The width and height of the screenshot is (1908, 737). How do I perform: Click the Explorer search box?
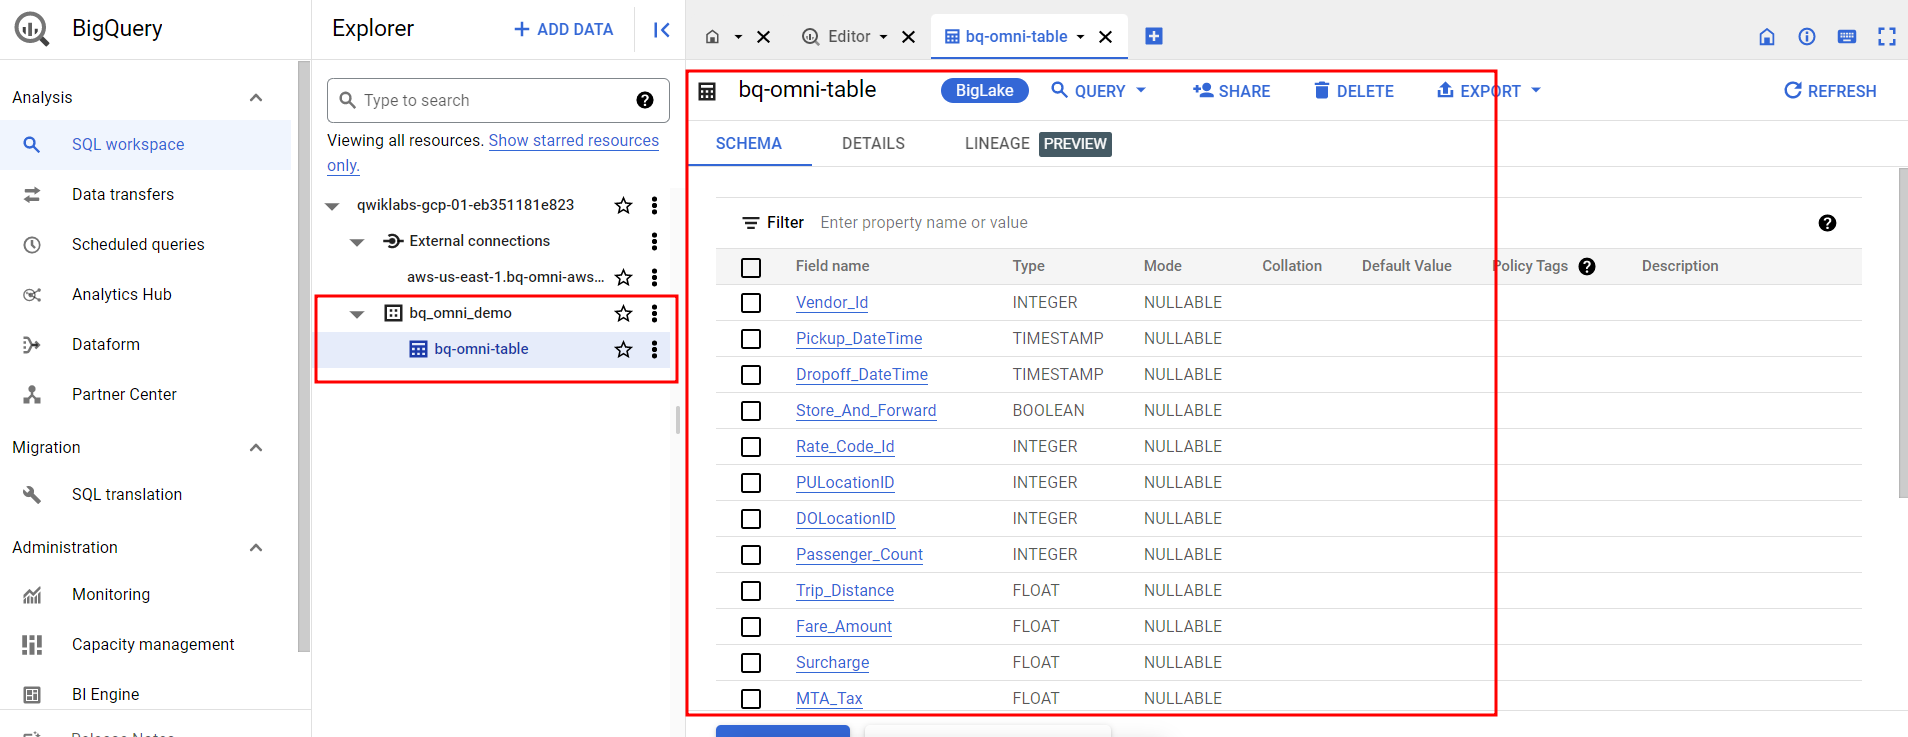pyautogui.click(x=498, y=100)
